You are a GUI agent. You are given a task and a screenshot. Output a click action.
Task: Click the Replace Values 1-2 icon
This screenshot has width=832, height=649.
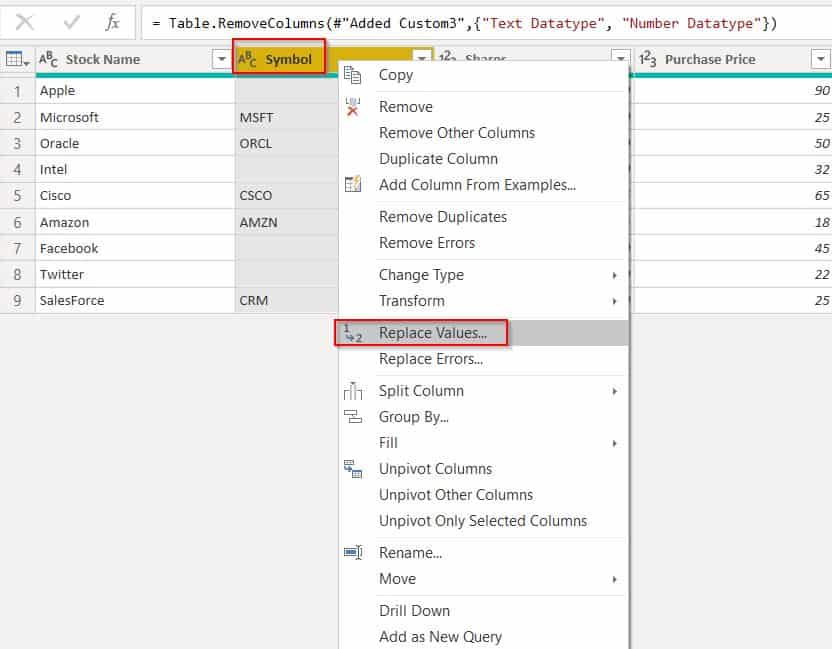353,333
